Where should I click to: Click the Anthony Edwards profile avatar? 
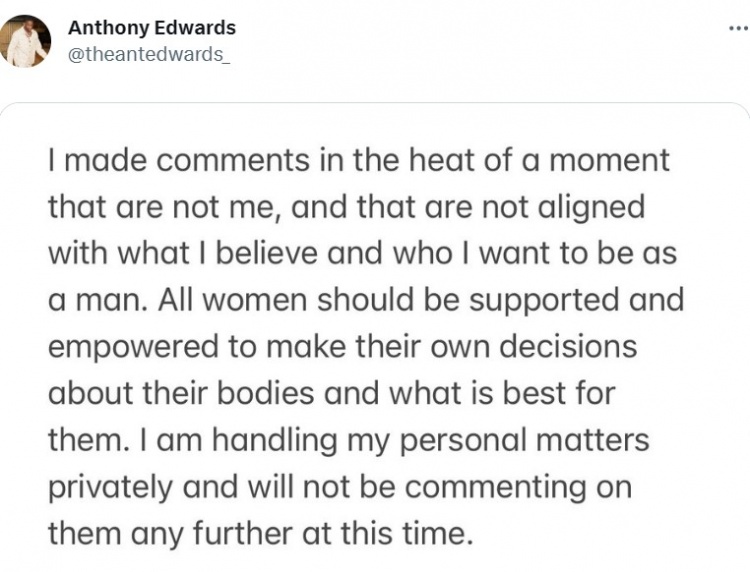pyautogui.click(x=25, y=41)
